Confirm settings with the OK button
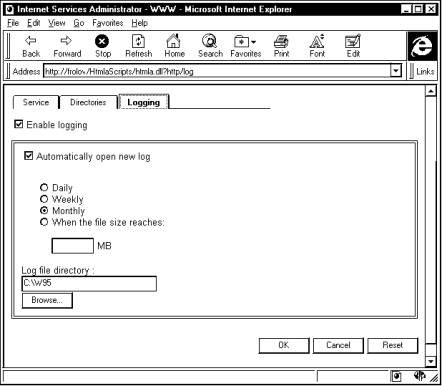This screenshot has height=386, width=442. pos(284,345)
